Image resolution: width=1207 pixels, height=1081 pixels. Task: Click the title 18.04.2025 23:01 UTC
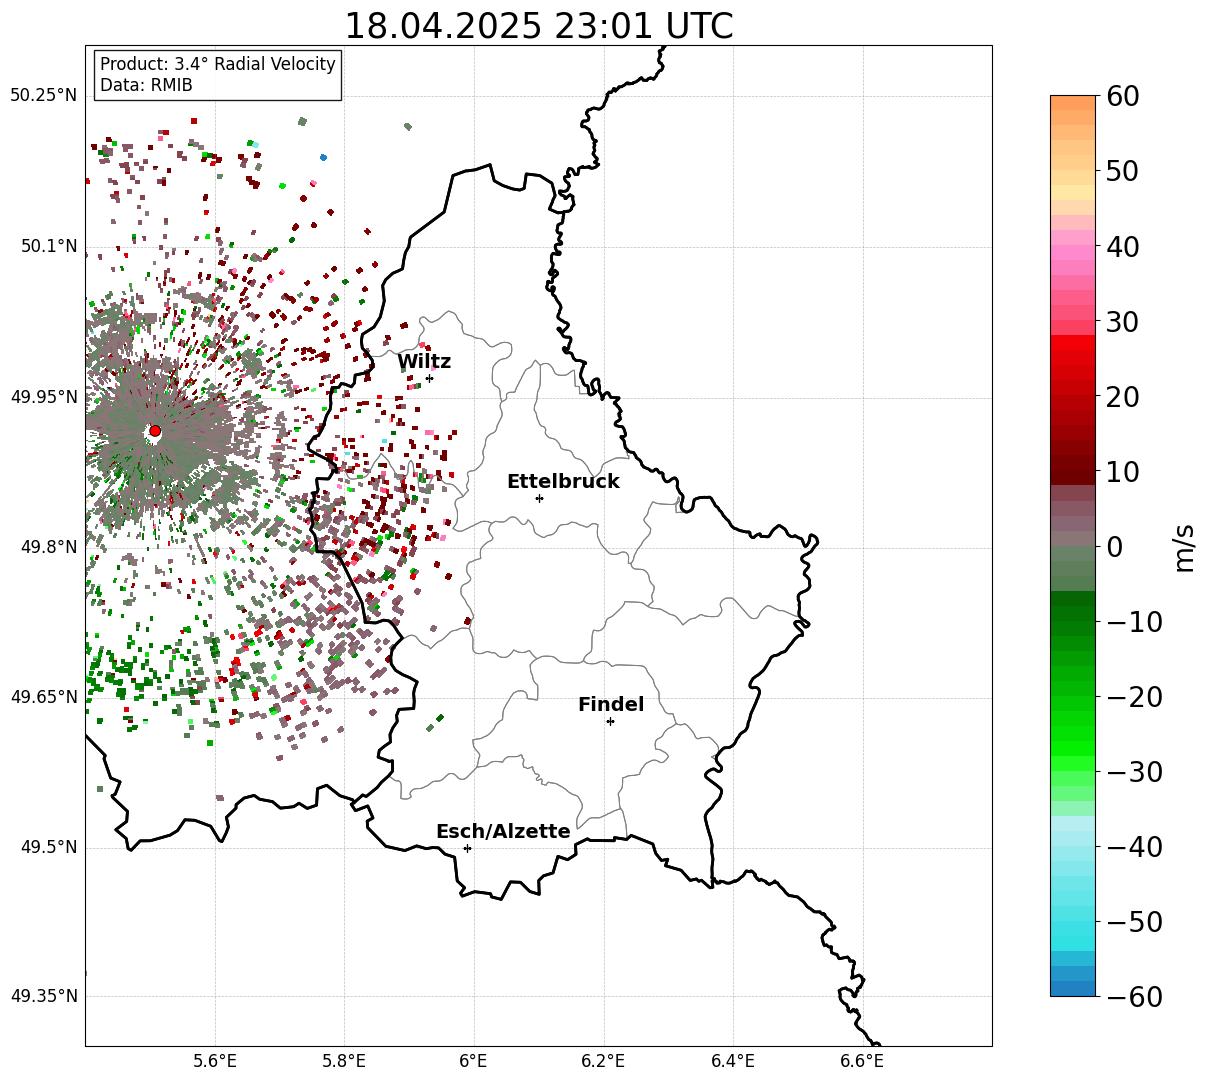(x=538, y=26)
